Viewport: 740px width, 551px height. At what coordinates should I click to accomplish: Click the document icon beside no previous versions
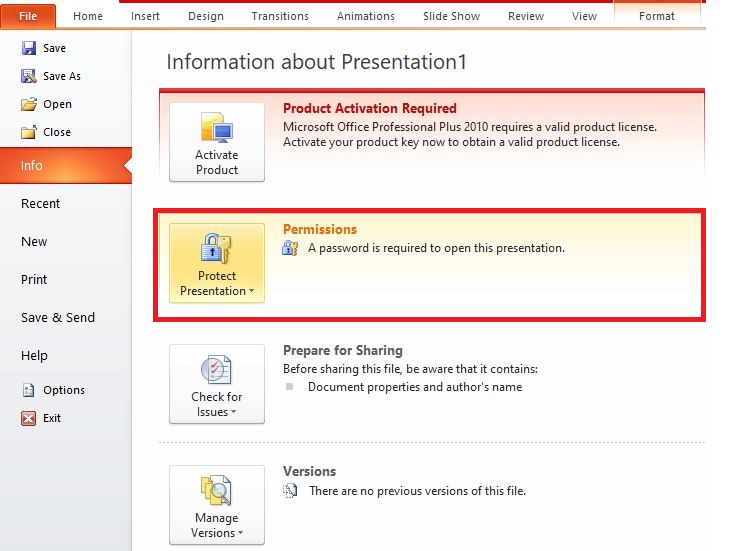pyautogui.click(x=290, y=491)
